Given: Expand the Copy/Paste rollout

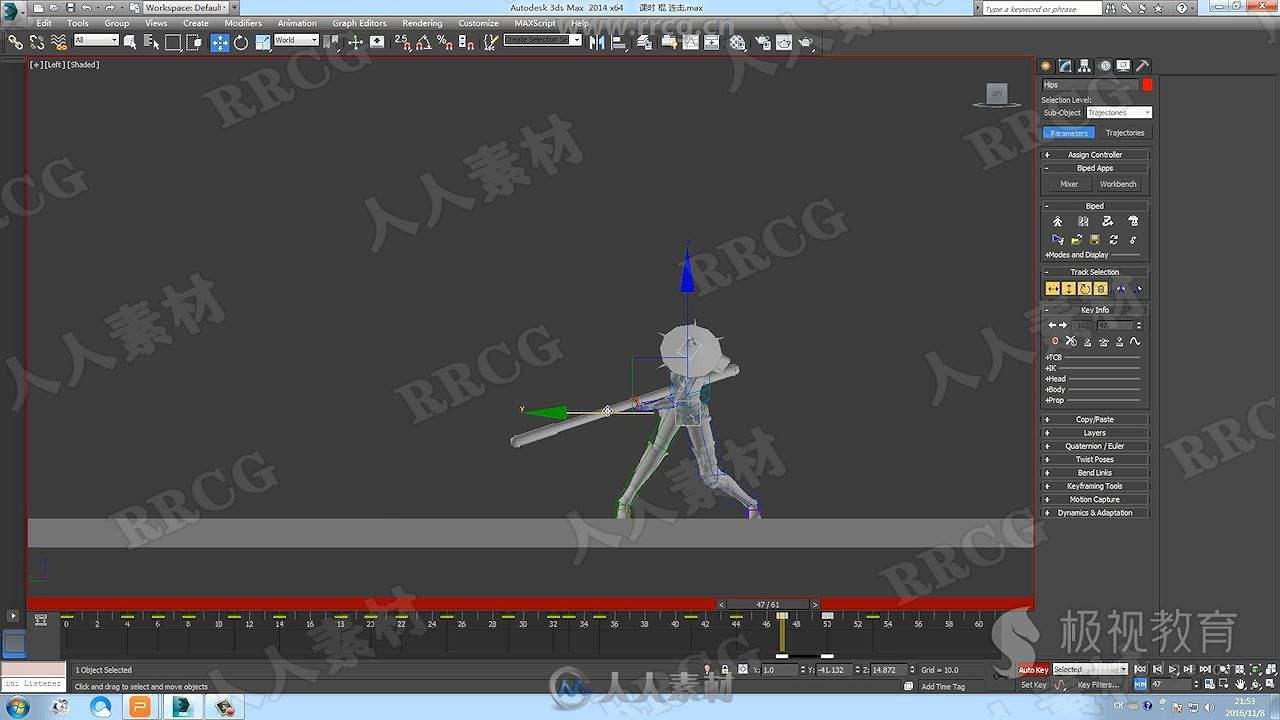Looking at the screenshot, I should click(1095, 420).
